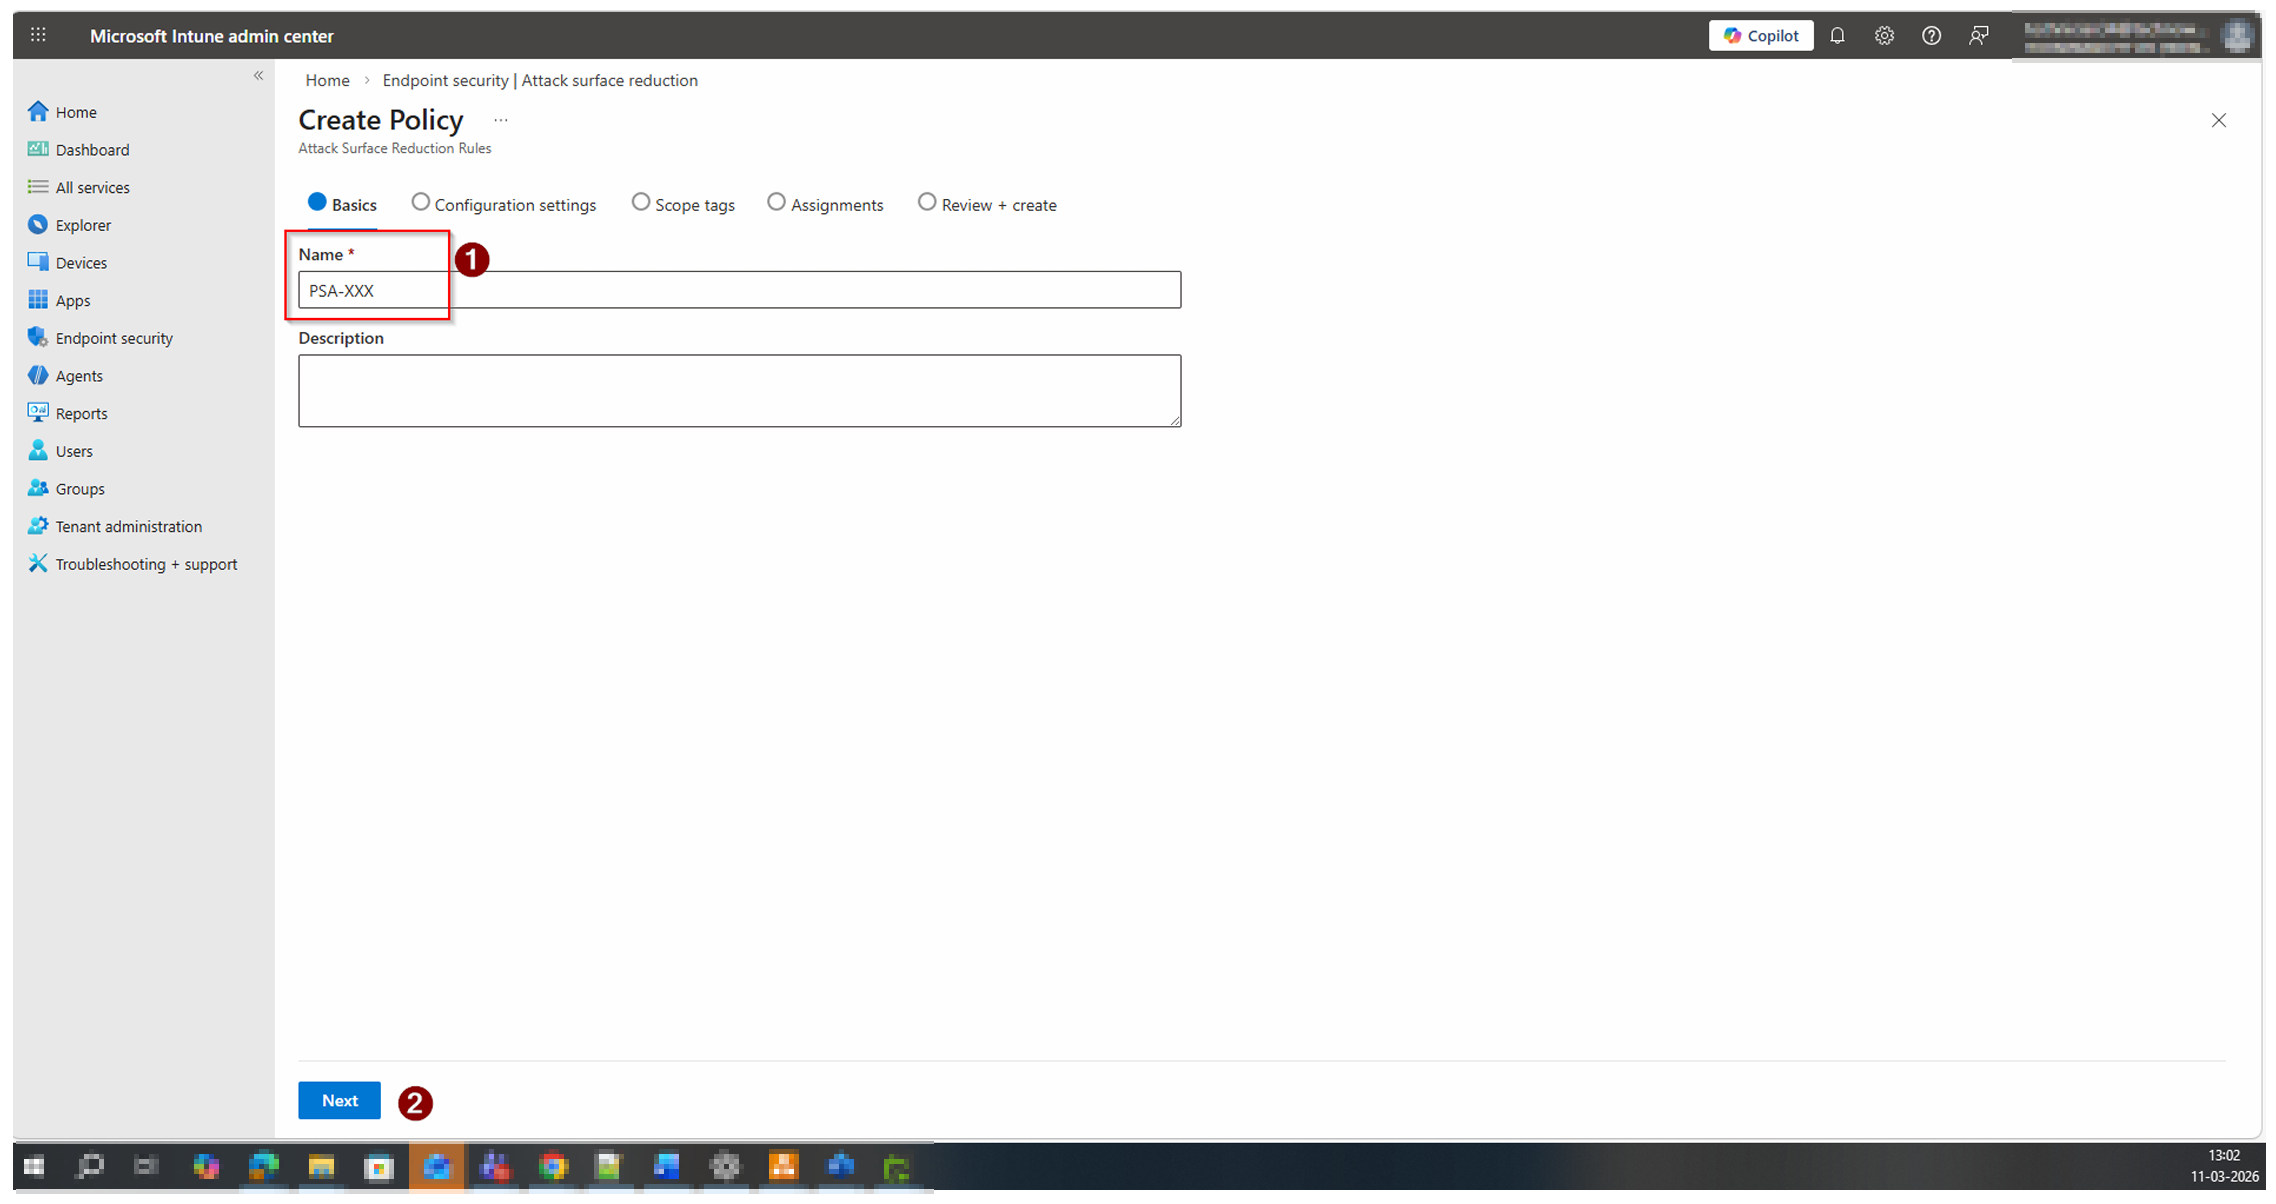Focus the Name input field
Viewport: 2276px width, 1204px height.
739,290
